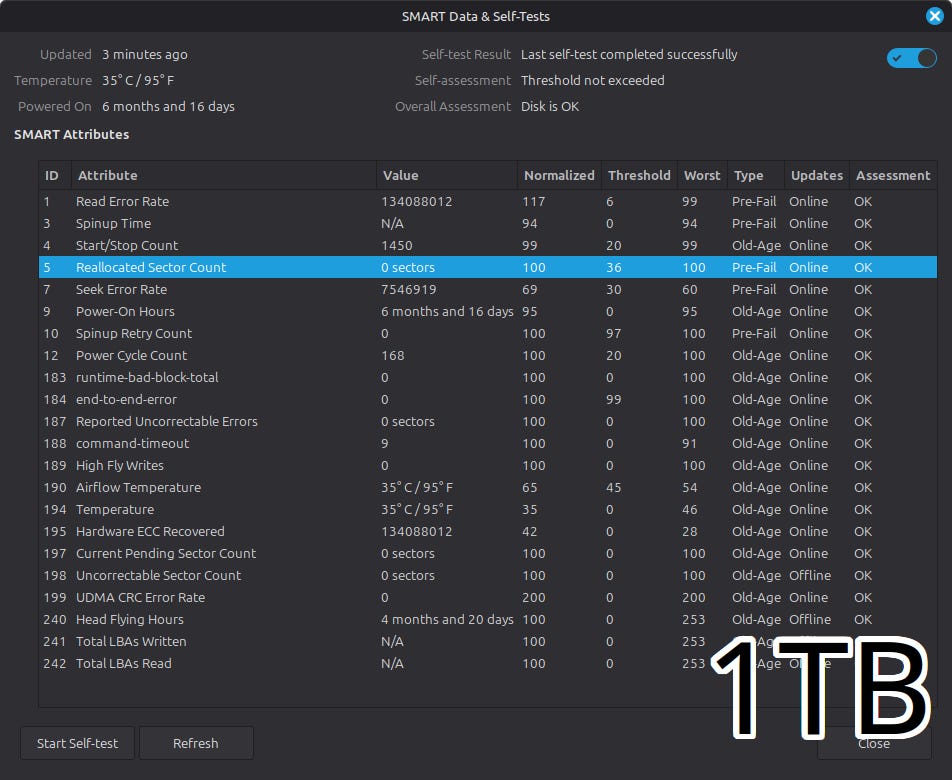Close the SMART Data dialog with X icon
Screen dimensions: 952x780
tap(934, 16)
